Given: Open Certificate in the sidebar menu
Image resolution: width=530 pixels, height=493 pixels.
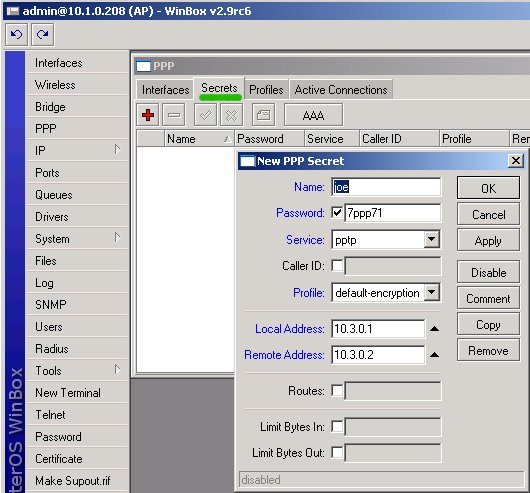Looking at the screenshot, I should point(77,459).
